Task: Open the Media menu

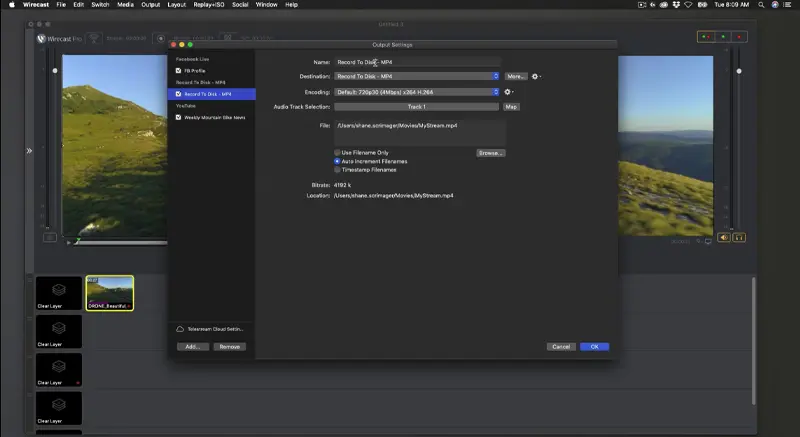Action: point(126,5)
